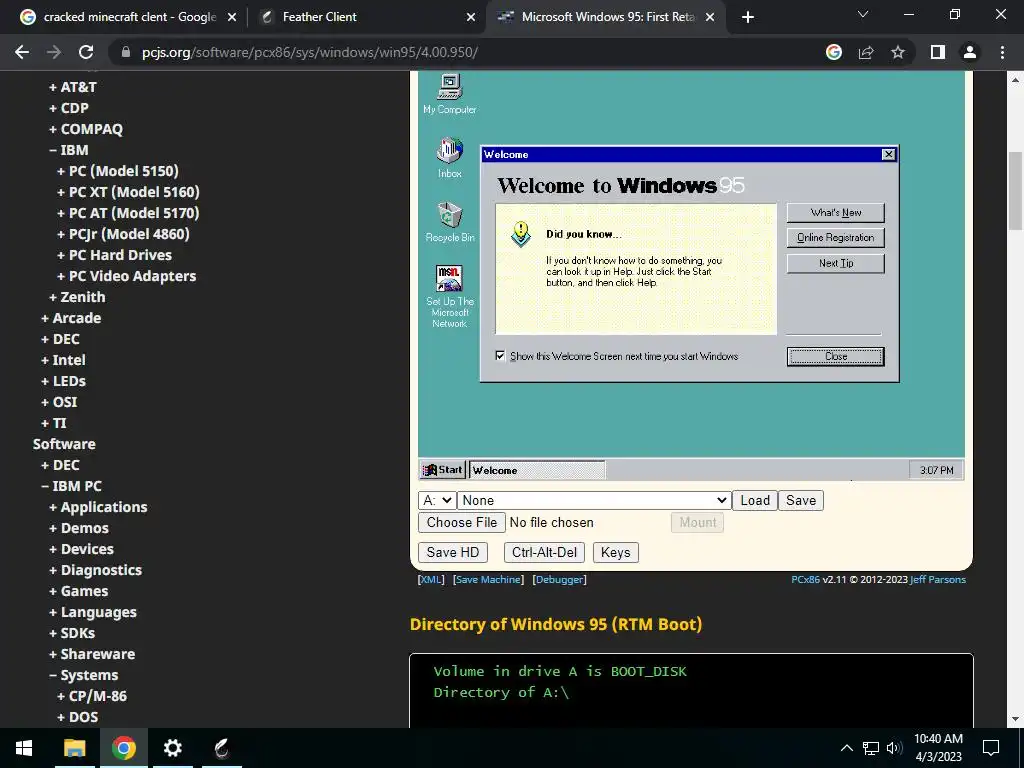Click browser back arrow

coord(22,52)
